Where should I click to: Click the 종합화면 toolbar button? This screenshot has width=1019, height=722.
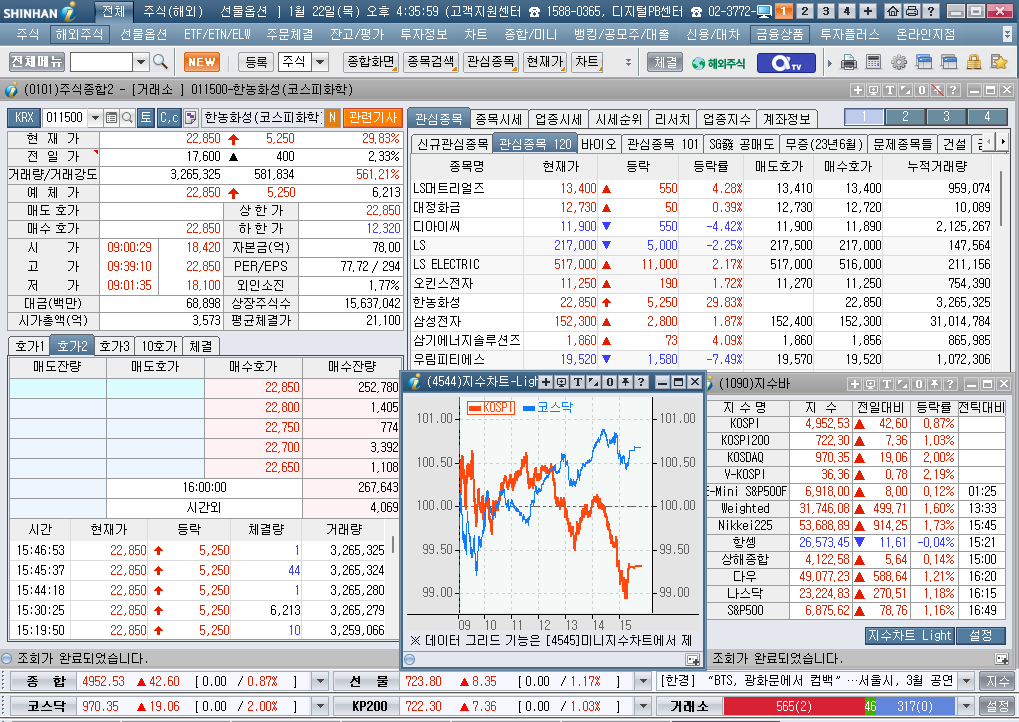tap(370, 62)
